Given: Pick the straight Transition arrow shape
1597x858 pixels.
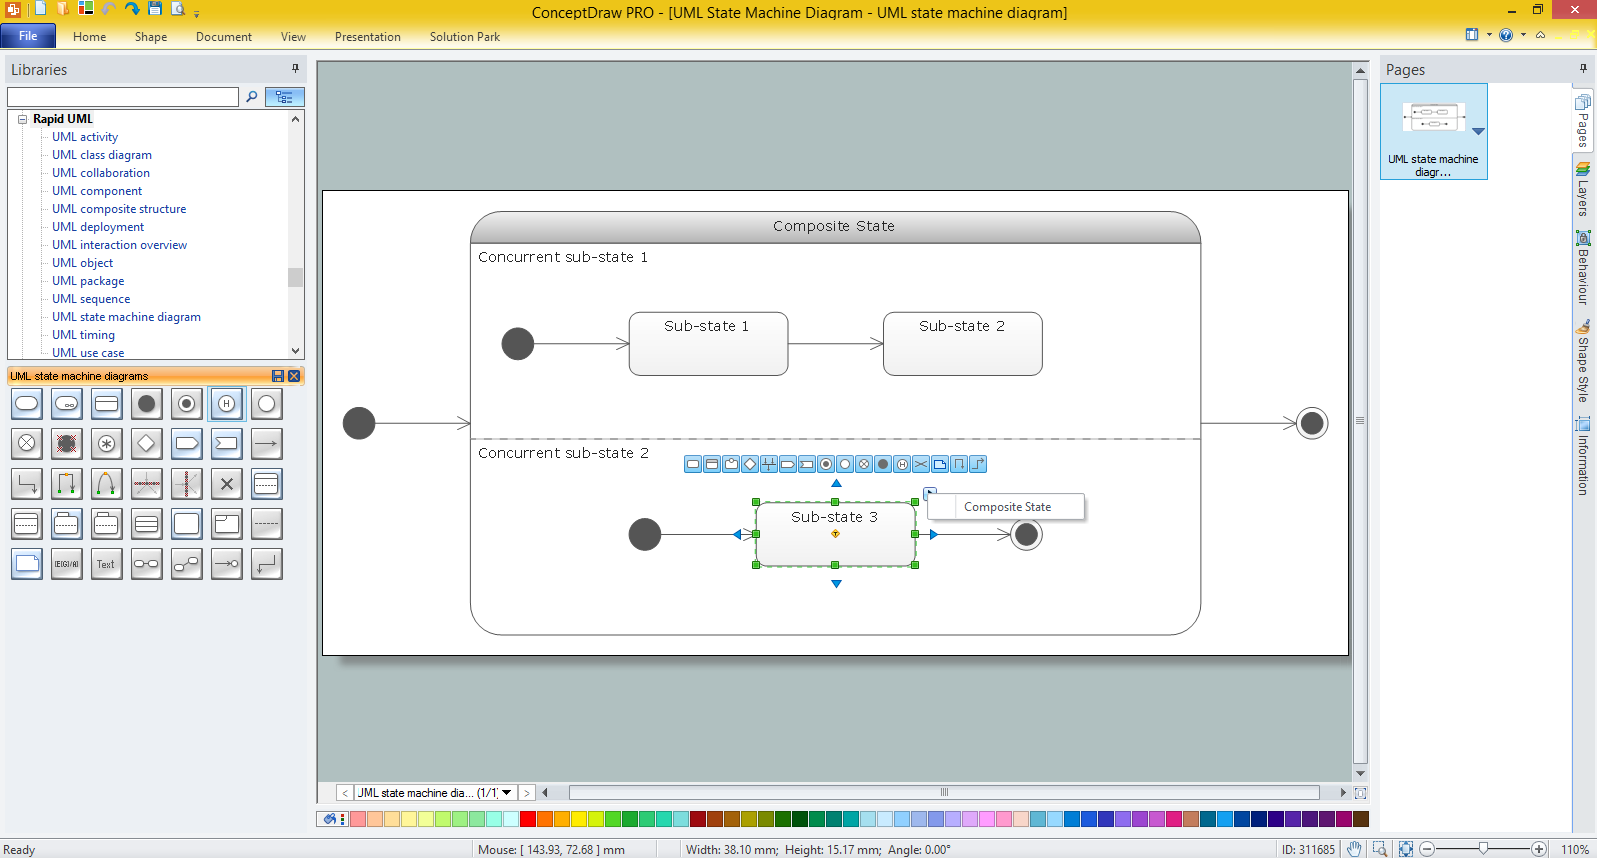Looking at the screenshot, I should point(267,444).
